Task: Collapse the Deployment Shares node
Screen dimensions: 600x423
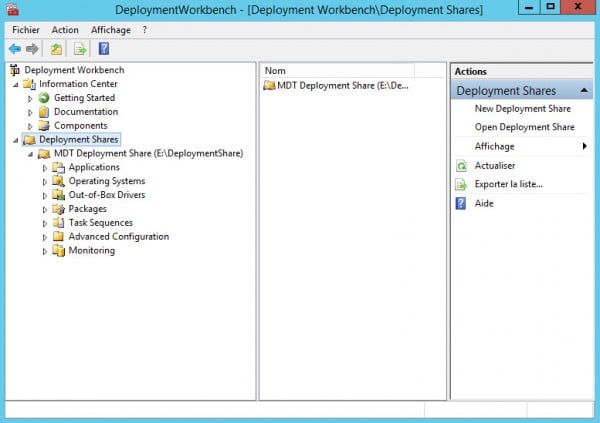Action: [16, 140]
